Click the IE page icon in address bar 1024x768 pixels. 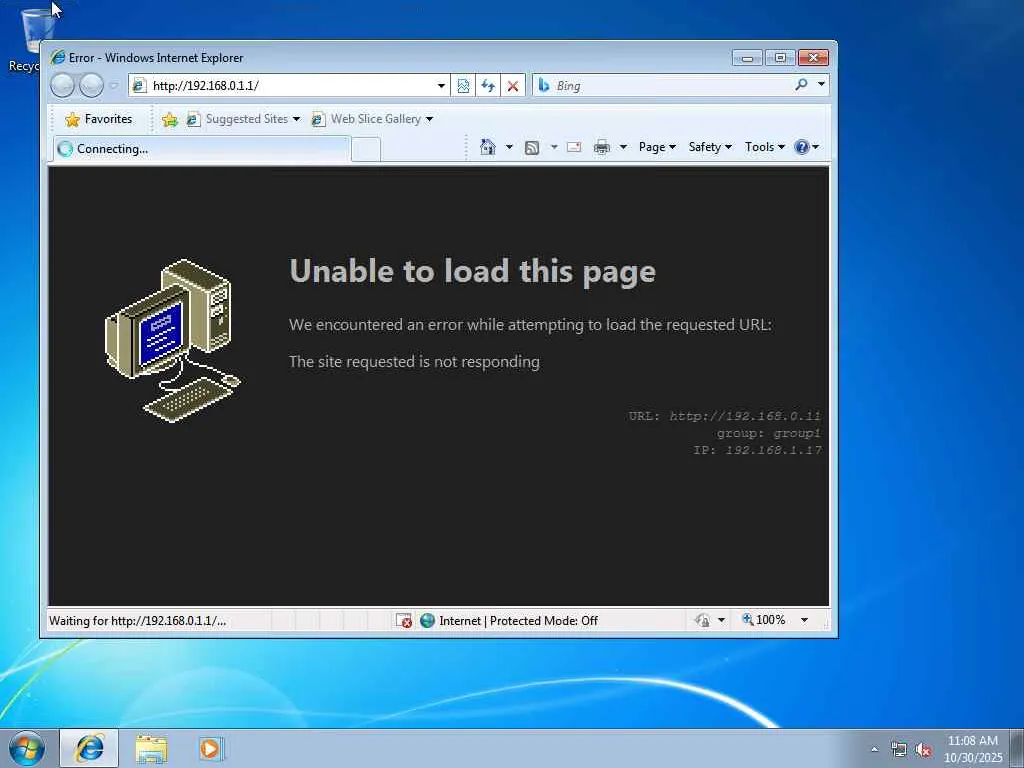click(139, 86)
